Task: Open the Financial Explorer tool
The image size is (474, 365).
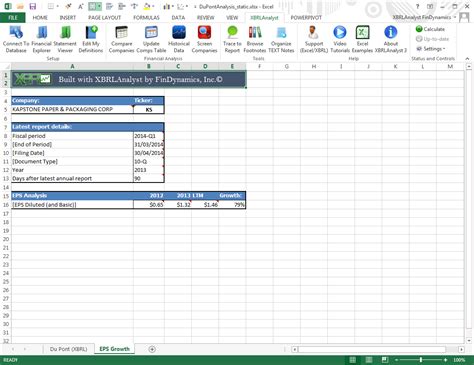Action: [x=41, y=39]
